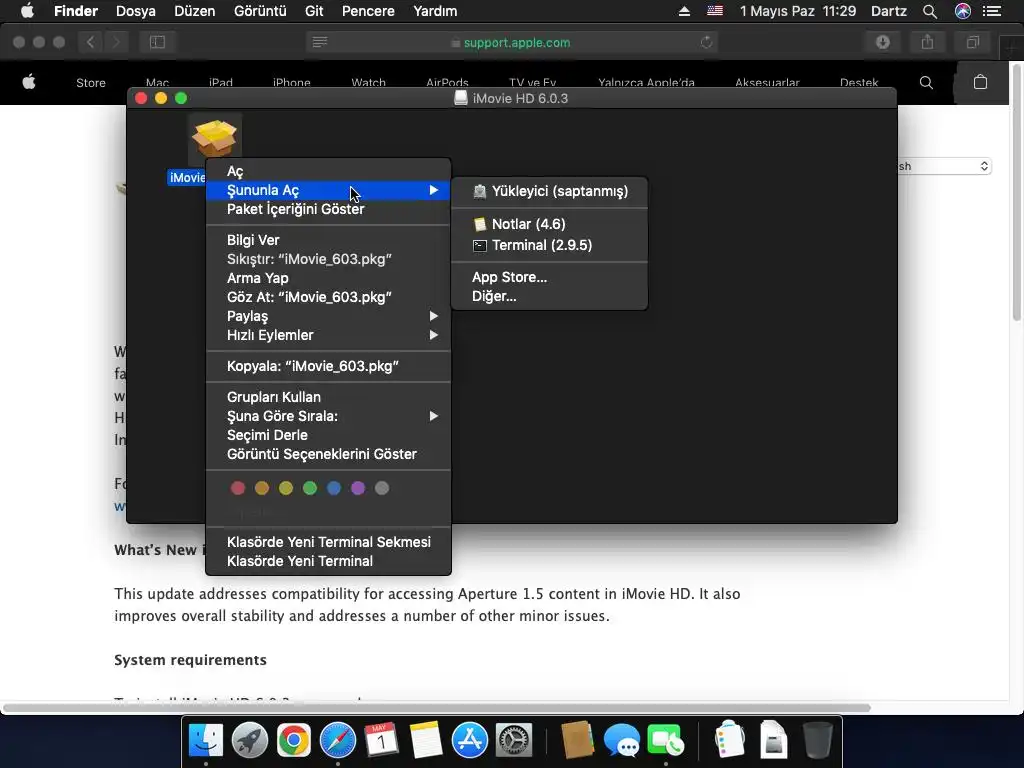Screen dimensions: 1024x768
Task: Open the language dropdown on Apple page
Action: point(944,166)
